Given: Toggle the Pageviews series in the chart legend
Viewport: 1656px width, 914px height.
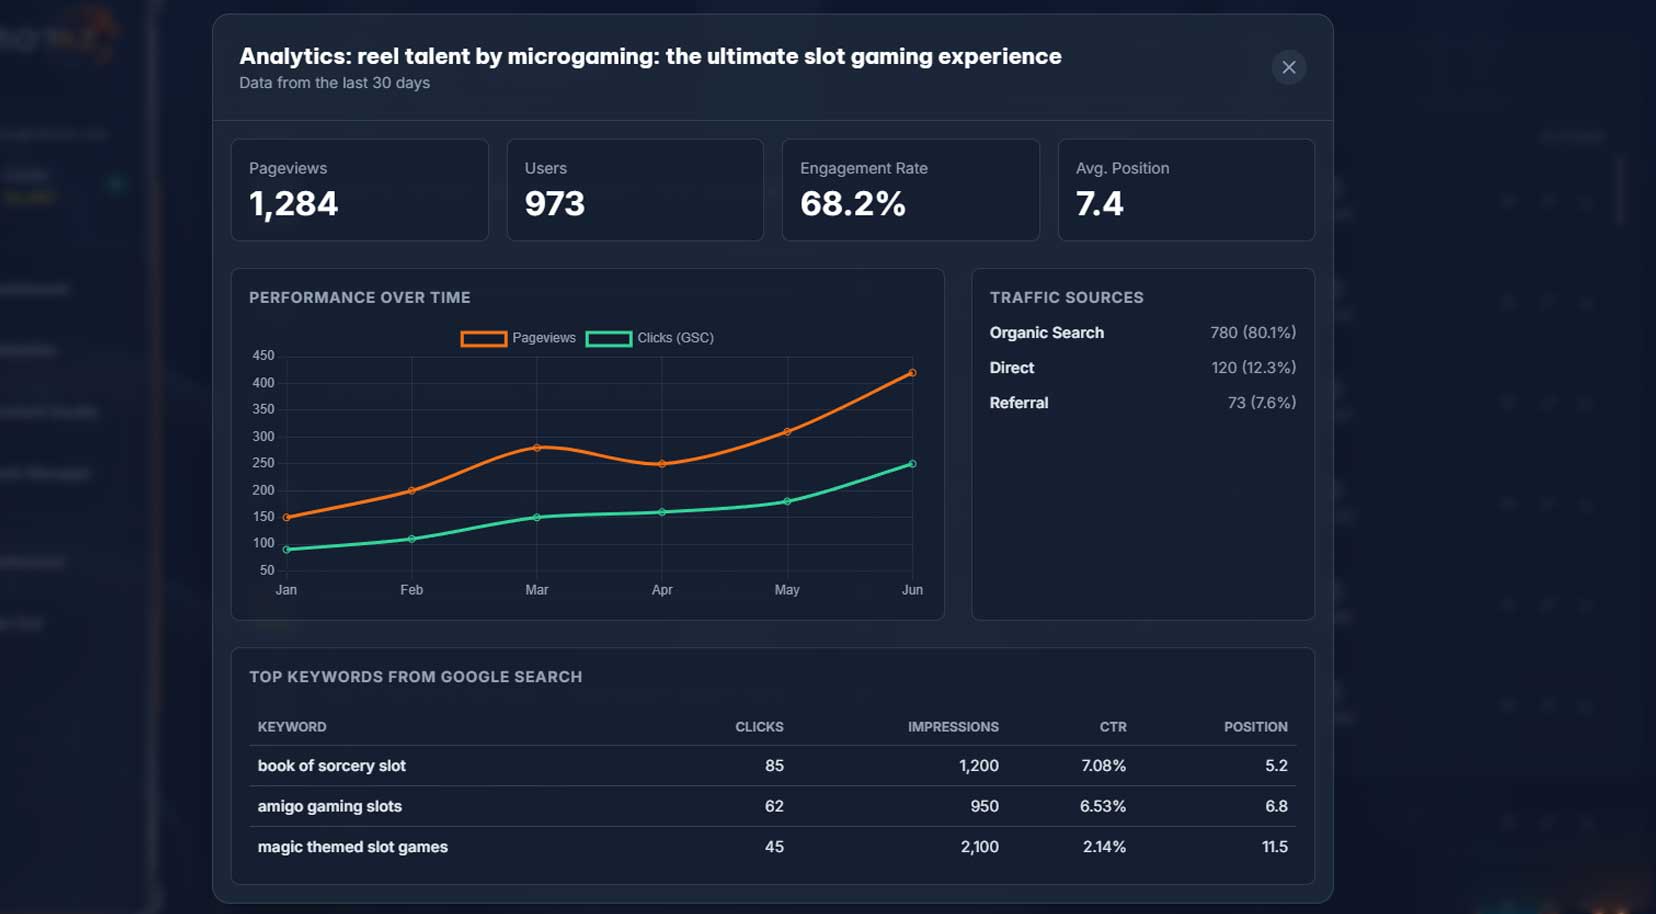Looking at the screenshot, I should pos(521,338).
